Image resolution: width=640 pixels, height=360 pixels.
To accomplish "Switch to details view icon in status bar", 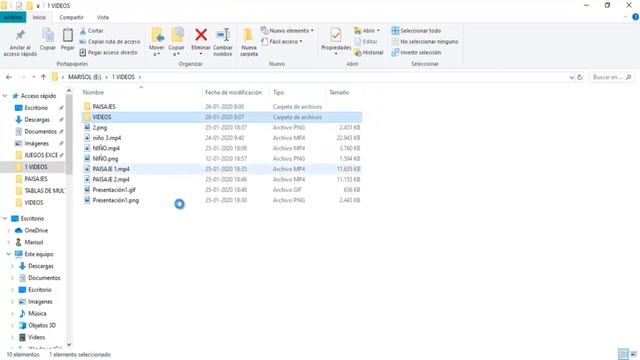I will (623, 354).
